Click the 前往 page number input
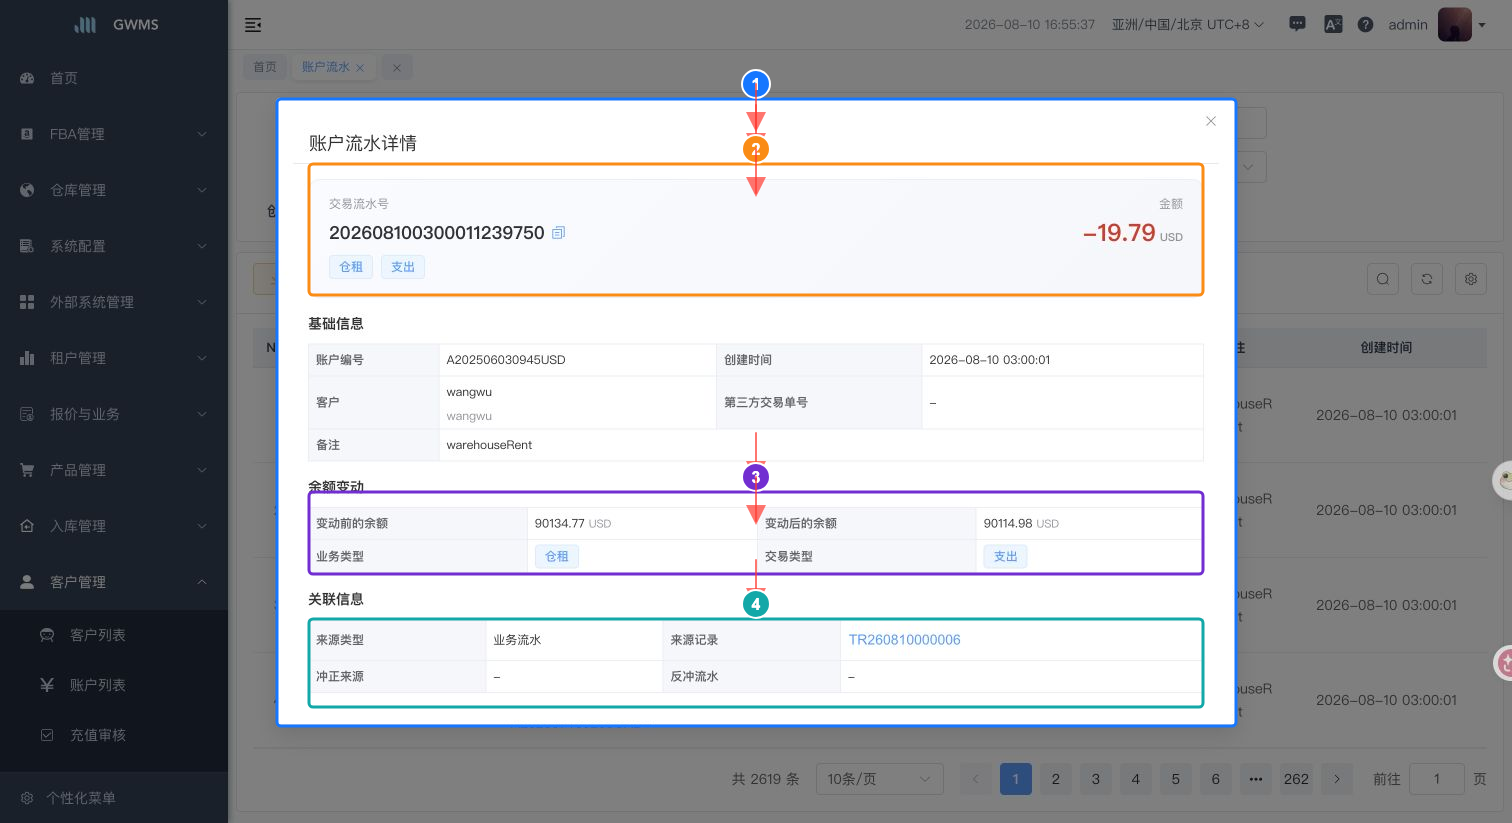This screenshot has height=823, width=1512. pyautogui.click(x=1437, y=779)
